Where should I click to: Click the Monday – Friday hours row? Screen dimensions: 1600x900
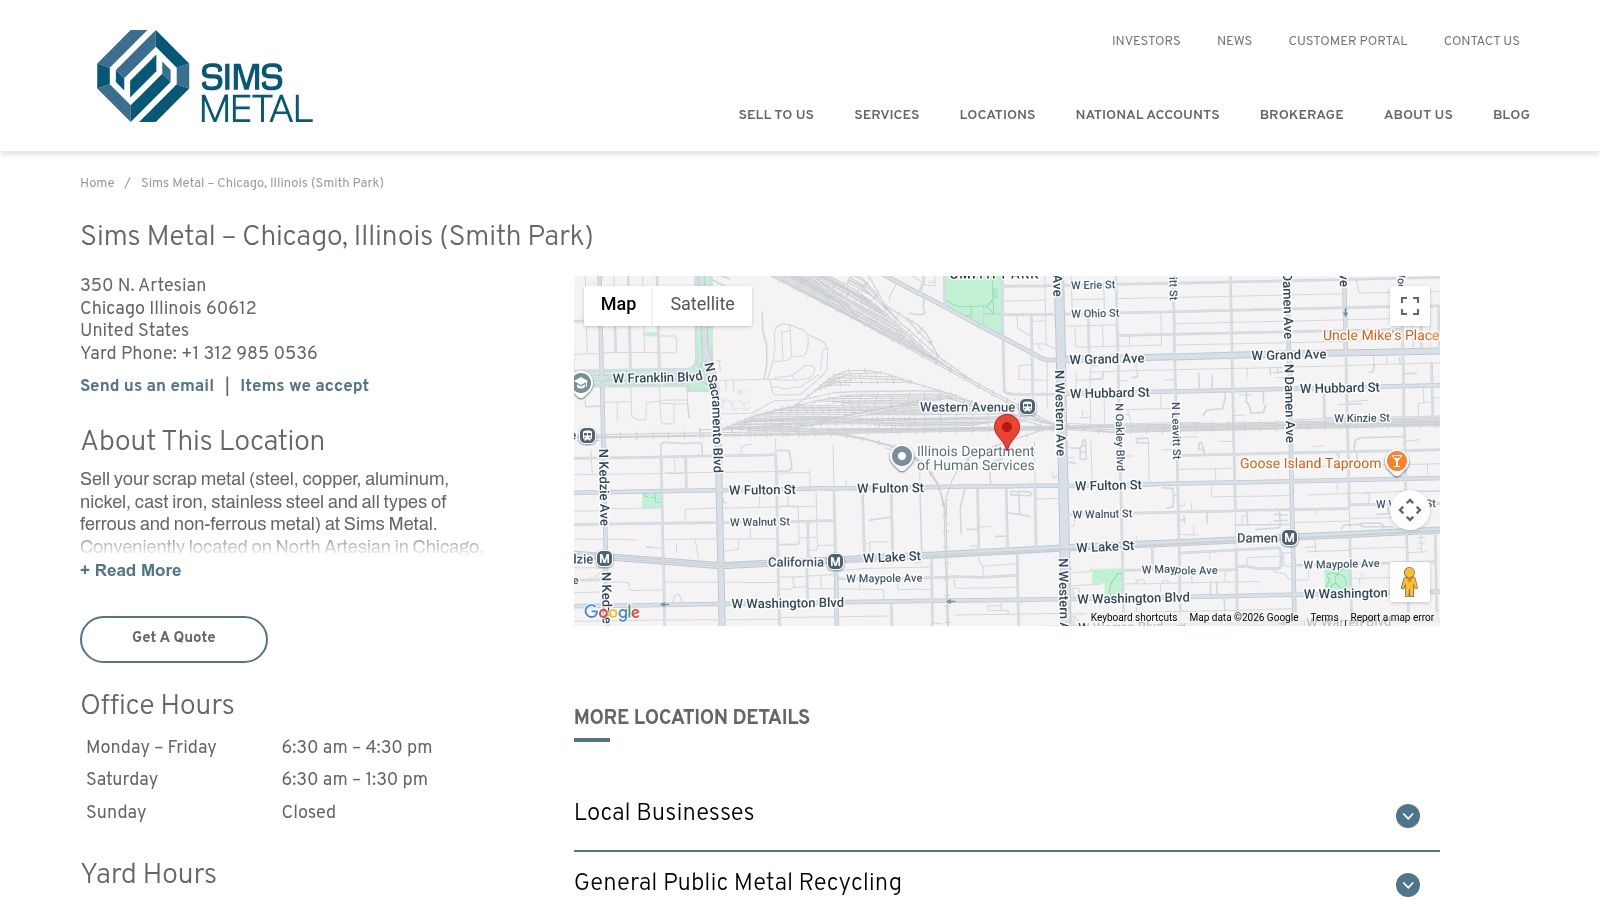pyautogui.click(x=259, y=748)
